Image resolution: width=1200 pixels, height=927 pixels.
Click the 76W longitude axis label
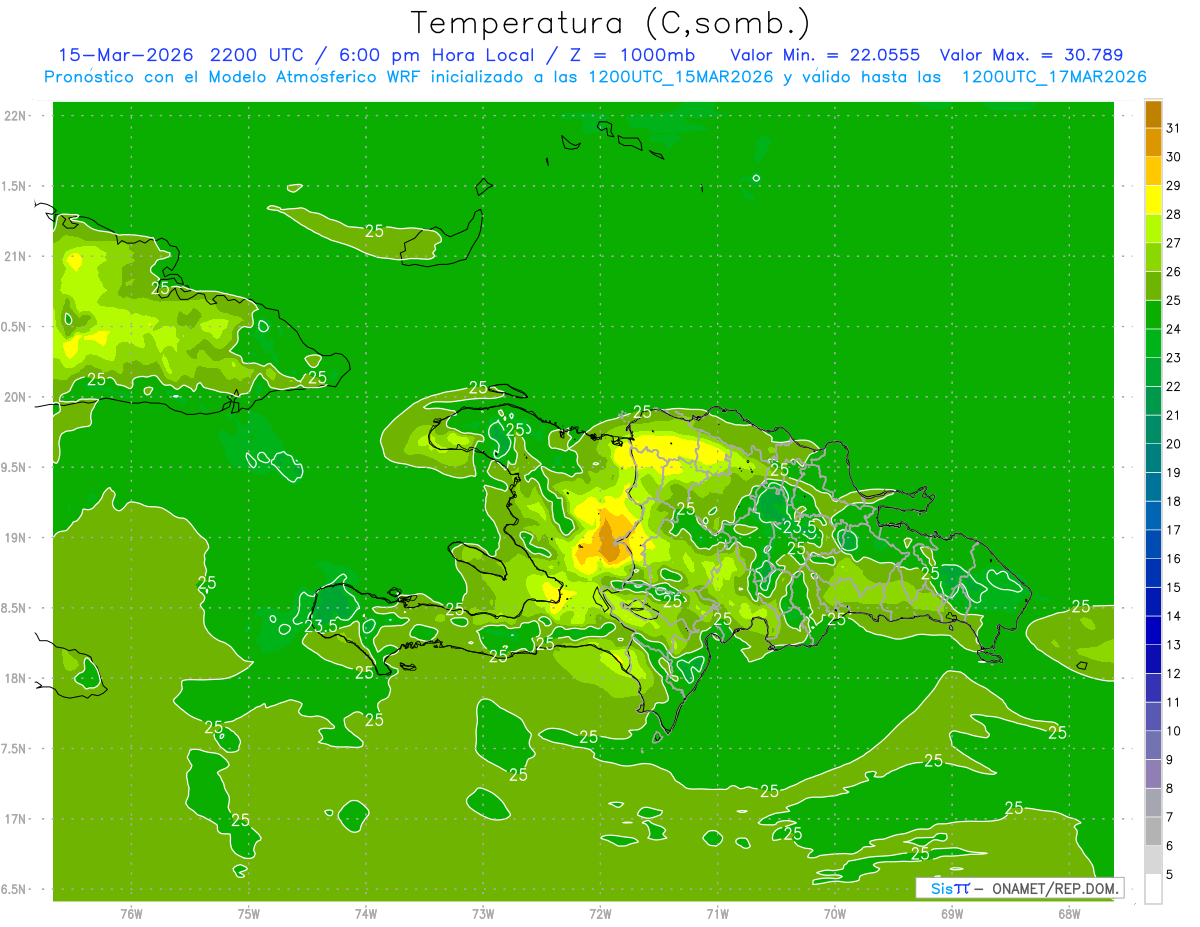pyautogui.click(x=131, y=913)
